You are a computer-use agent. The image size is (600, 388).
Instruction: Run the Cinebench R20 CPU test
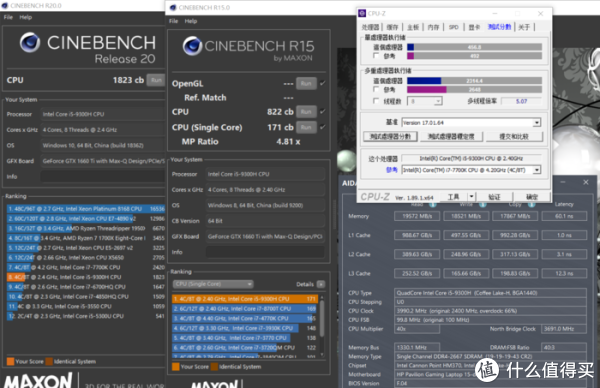[x=156, y=80]
